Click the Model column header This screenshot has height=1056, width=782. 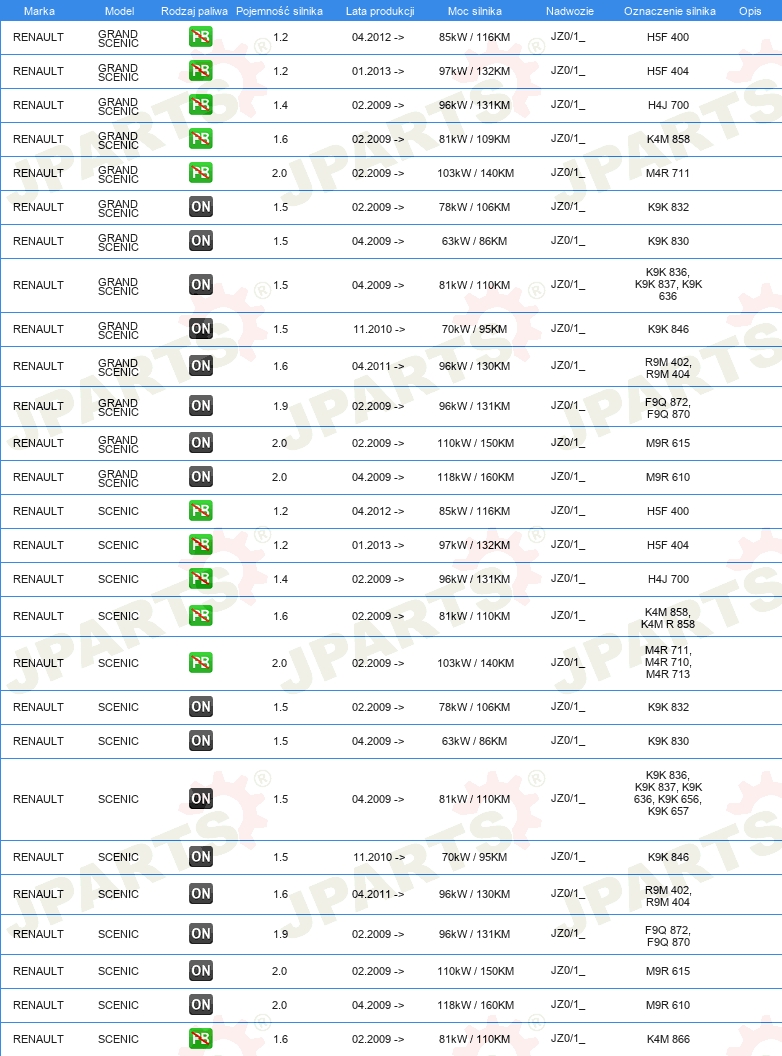pyautogui.click(x=119, y=11)
